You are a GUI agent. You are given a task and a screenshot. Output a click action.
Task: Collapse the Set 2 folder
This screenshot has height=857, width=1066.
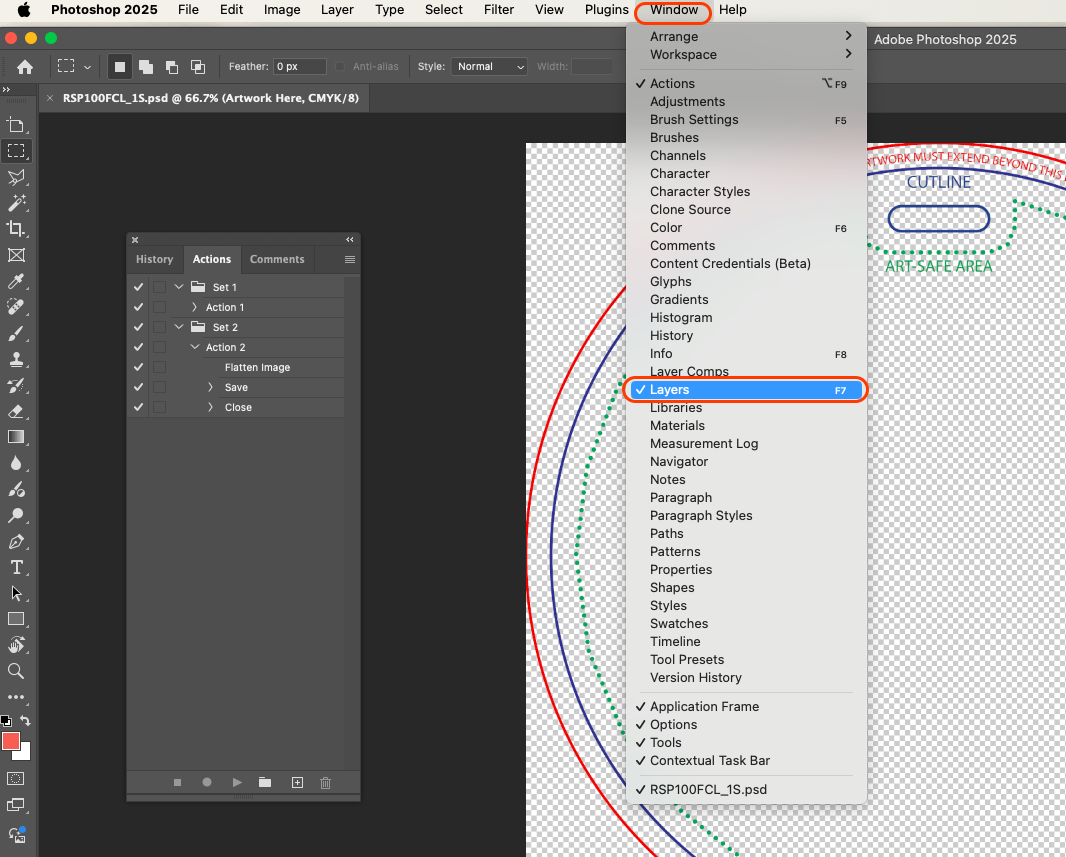pos(179,327)
